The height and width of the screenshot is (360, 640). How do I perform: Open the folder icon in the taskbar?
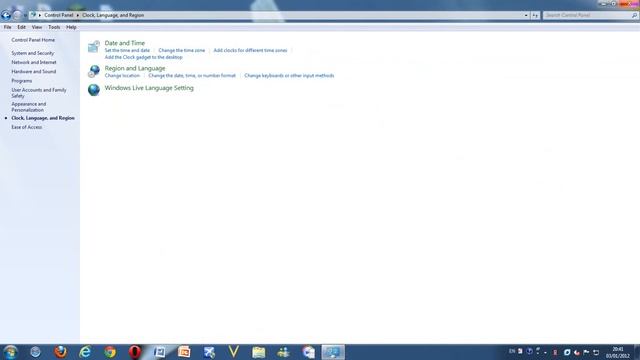tap(258, 352)
